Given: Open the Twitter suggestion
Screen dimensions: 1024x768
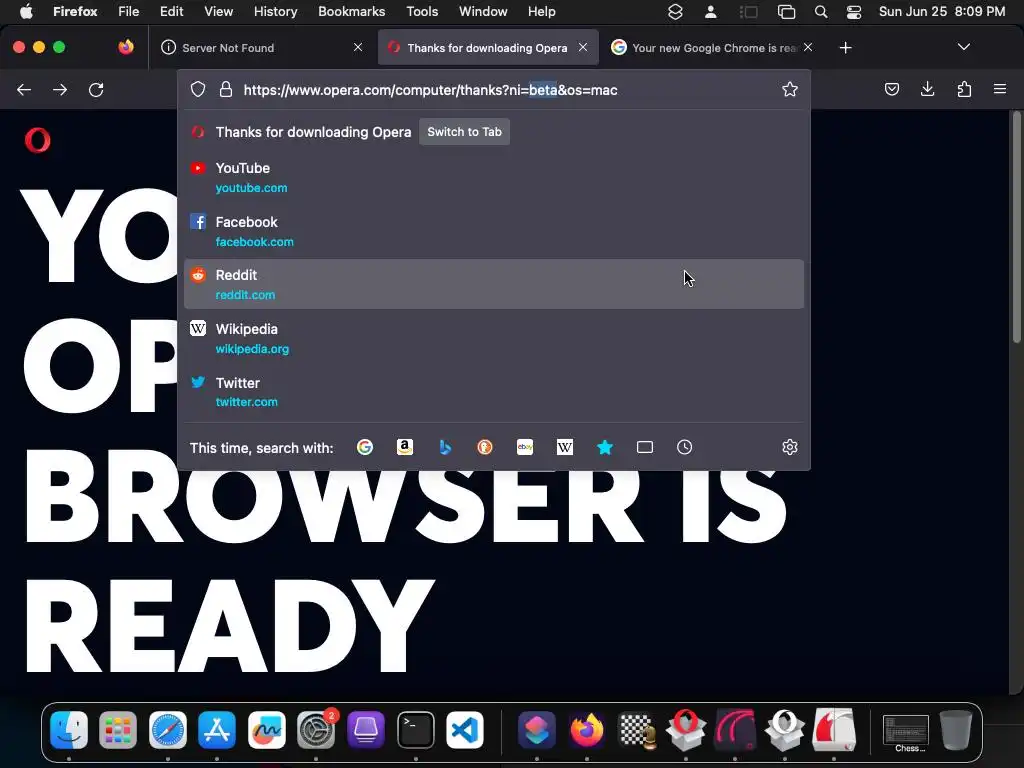Looking at the screenshot, I should click(x=494, y=392).
